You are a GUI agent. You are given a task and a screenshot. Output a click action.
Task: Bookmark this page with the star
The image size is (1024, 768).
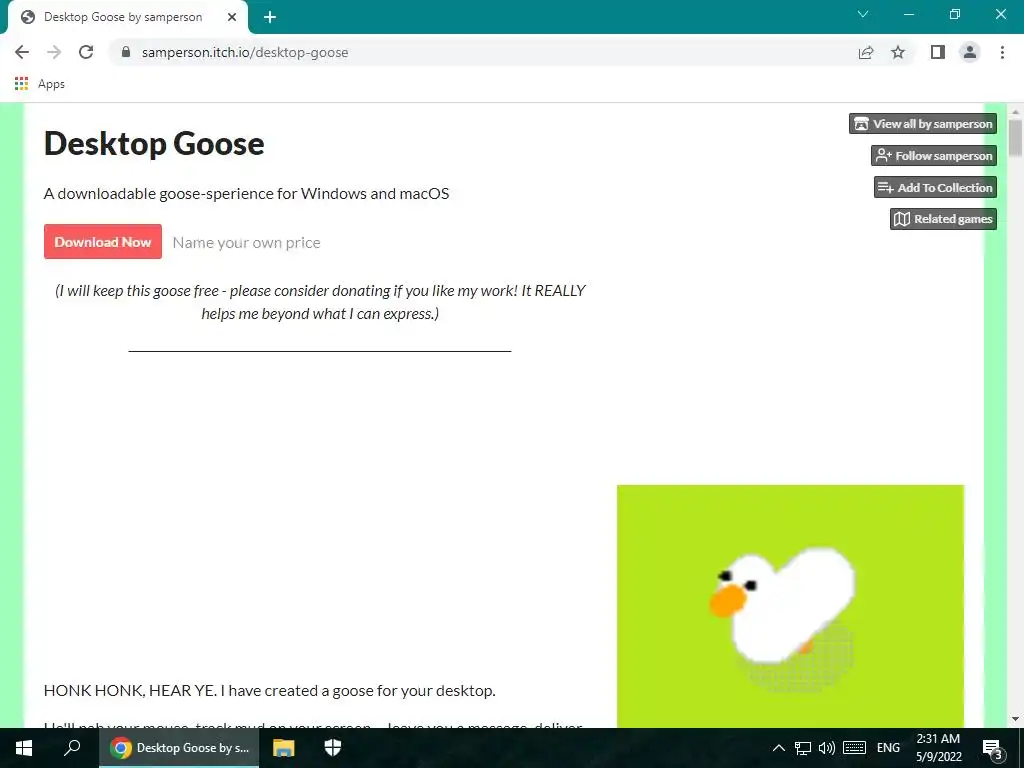(x=898, y=52)
